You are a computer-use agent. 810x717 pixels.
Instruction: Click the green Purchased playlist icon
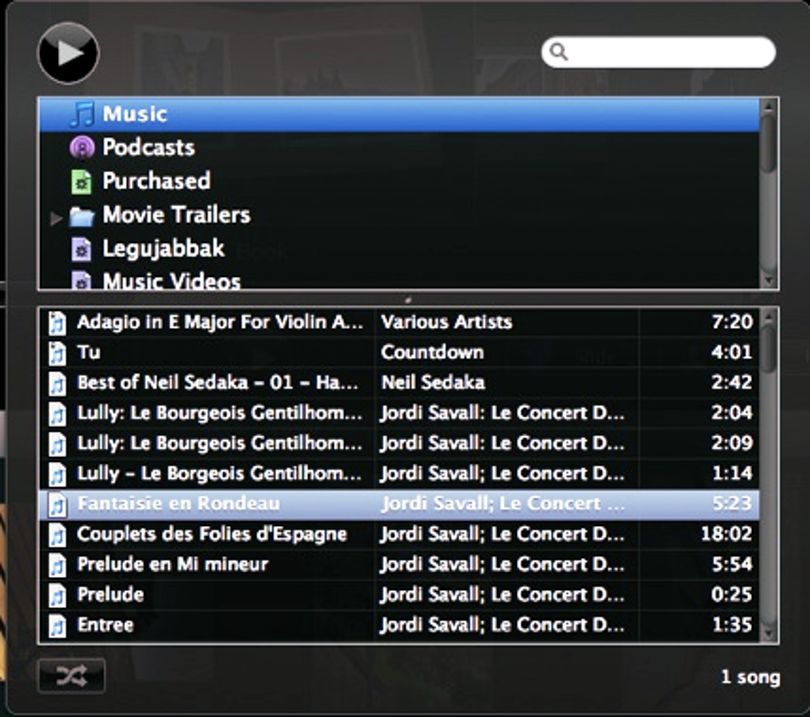click(x=81, y=182)
